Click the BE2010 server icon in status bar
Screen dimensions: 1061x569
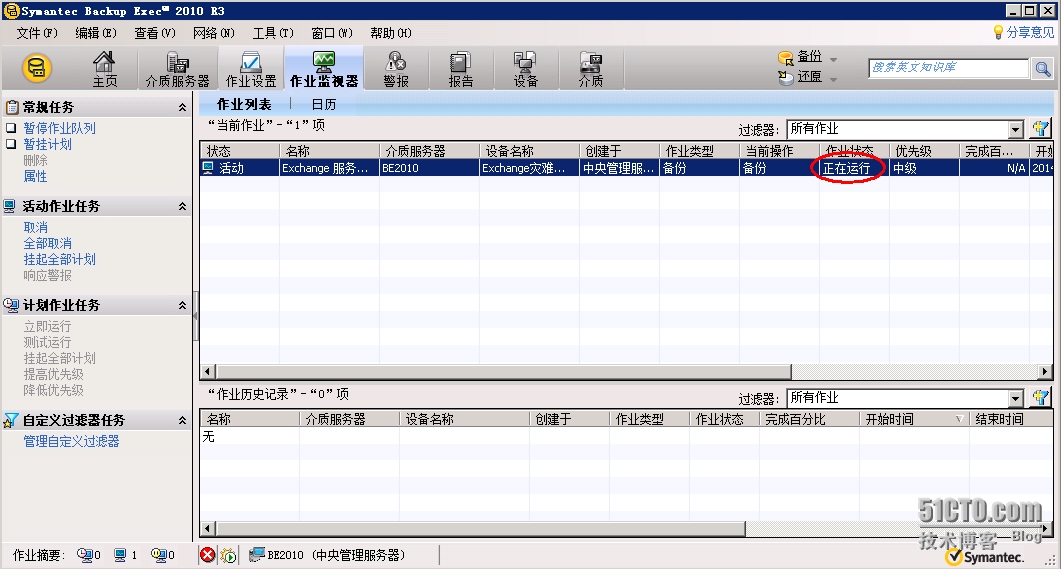256,555
